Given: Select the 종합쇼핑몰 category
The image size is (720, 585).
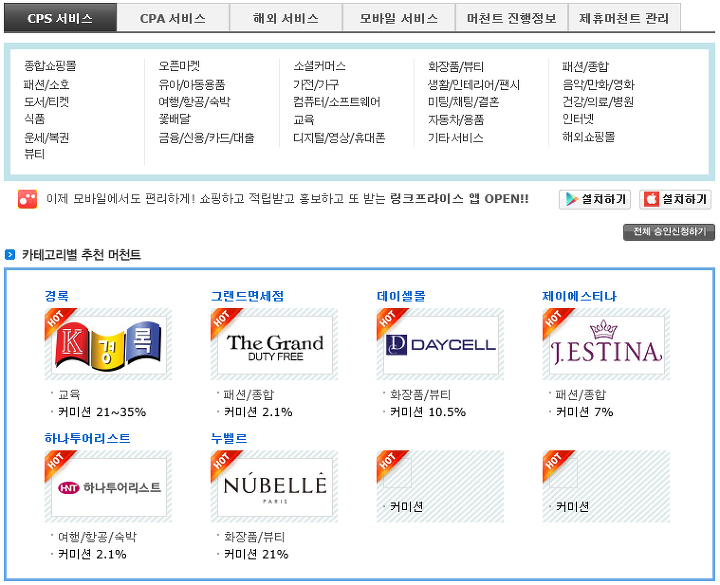Looking at the screenshot, I should [50, 66].
